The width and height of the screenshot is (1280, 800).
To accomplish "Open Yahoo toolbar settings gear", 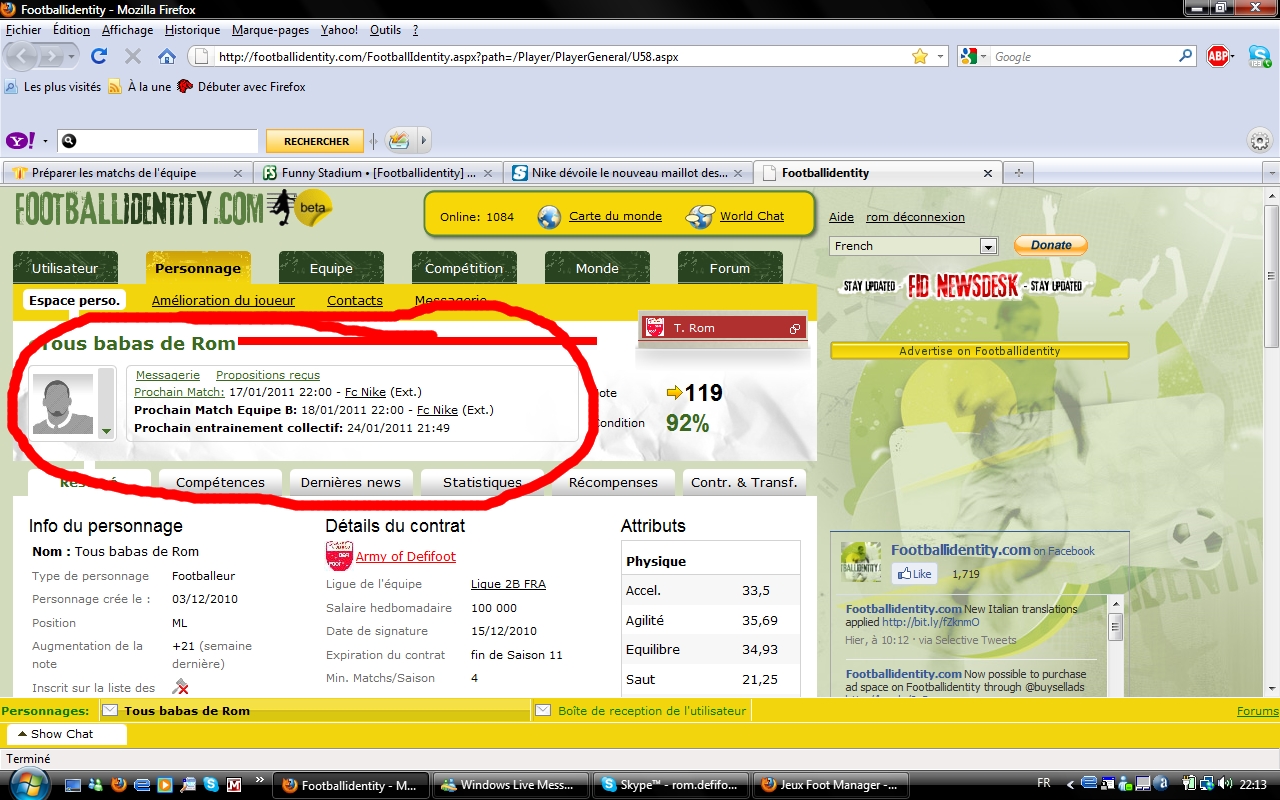I will point(1259,140).
